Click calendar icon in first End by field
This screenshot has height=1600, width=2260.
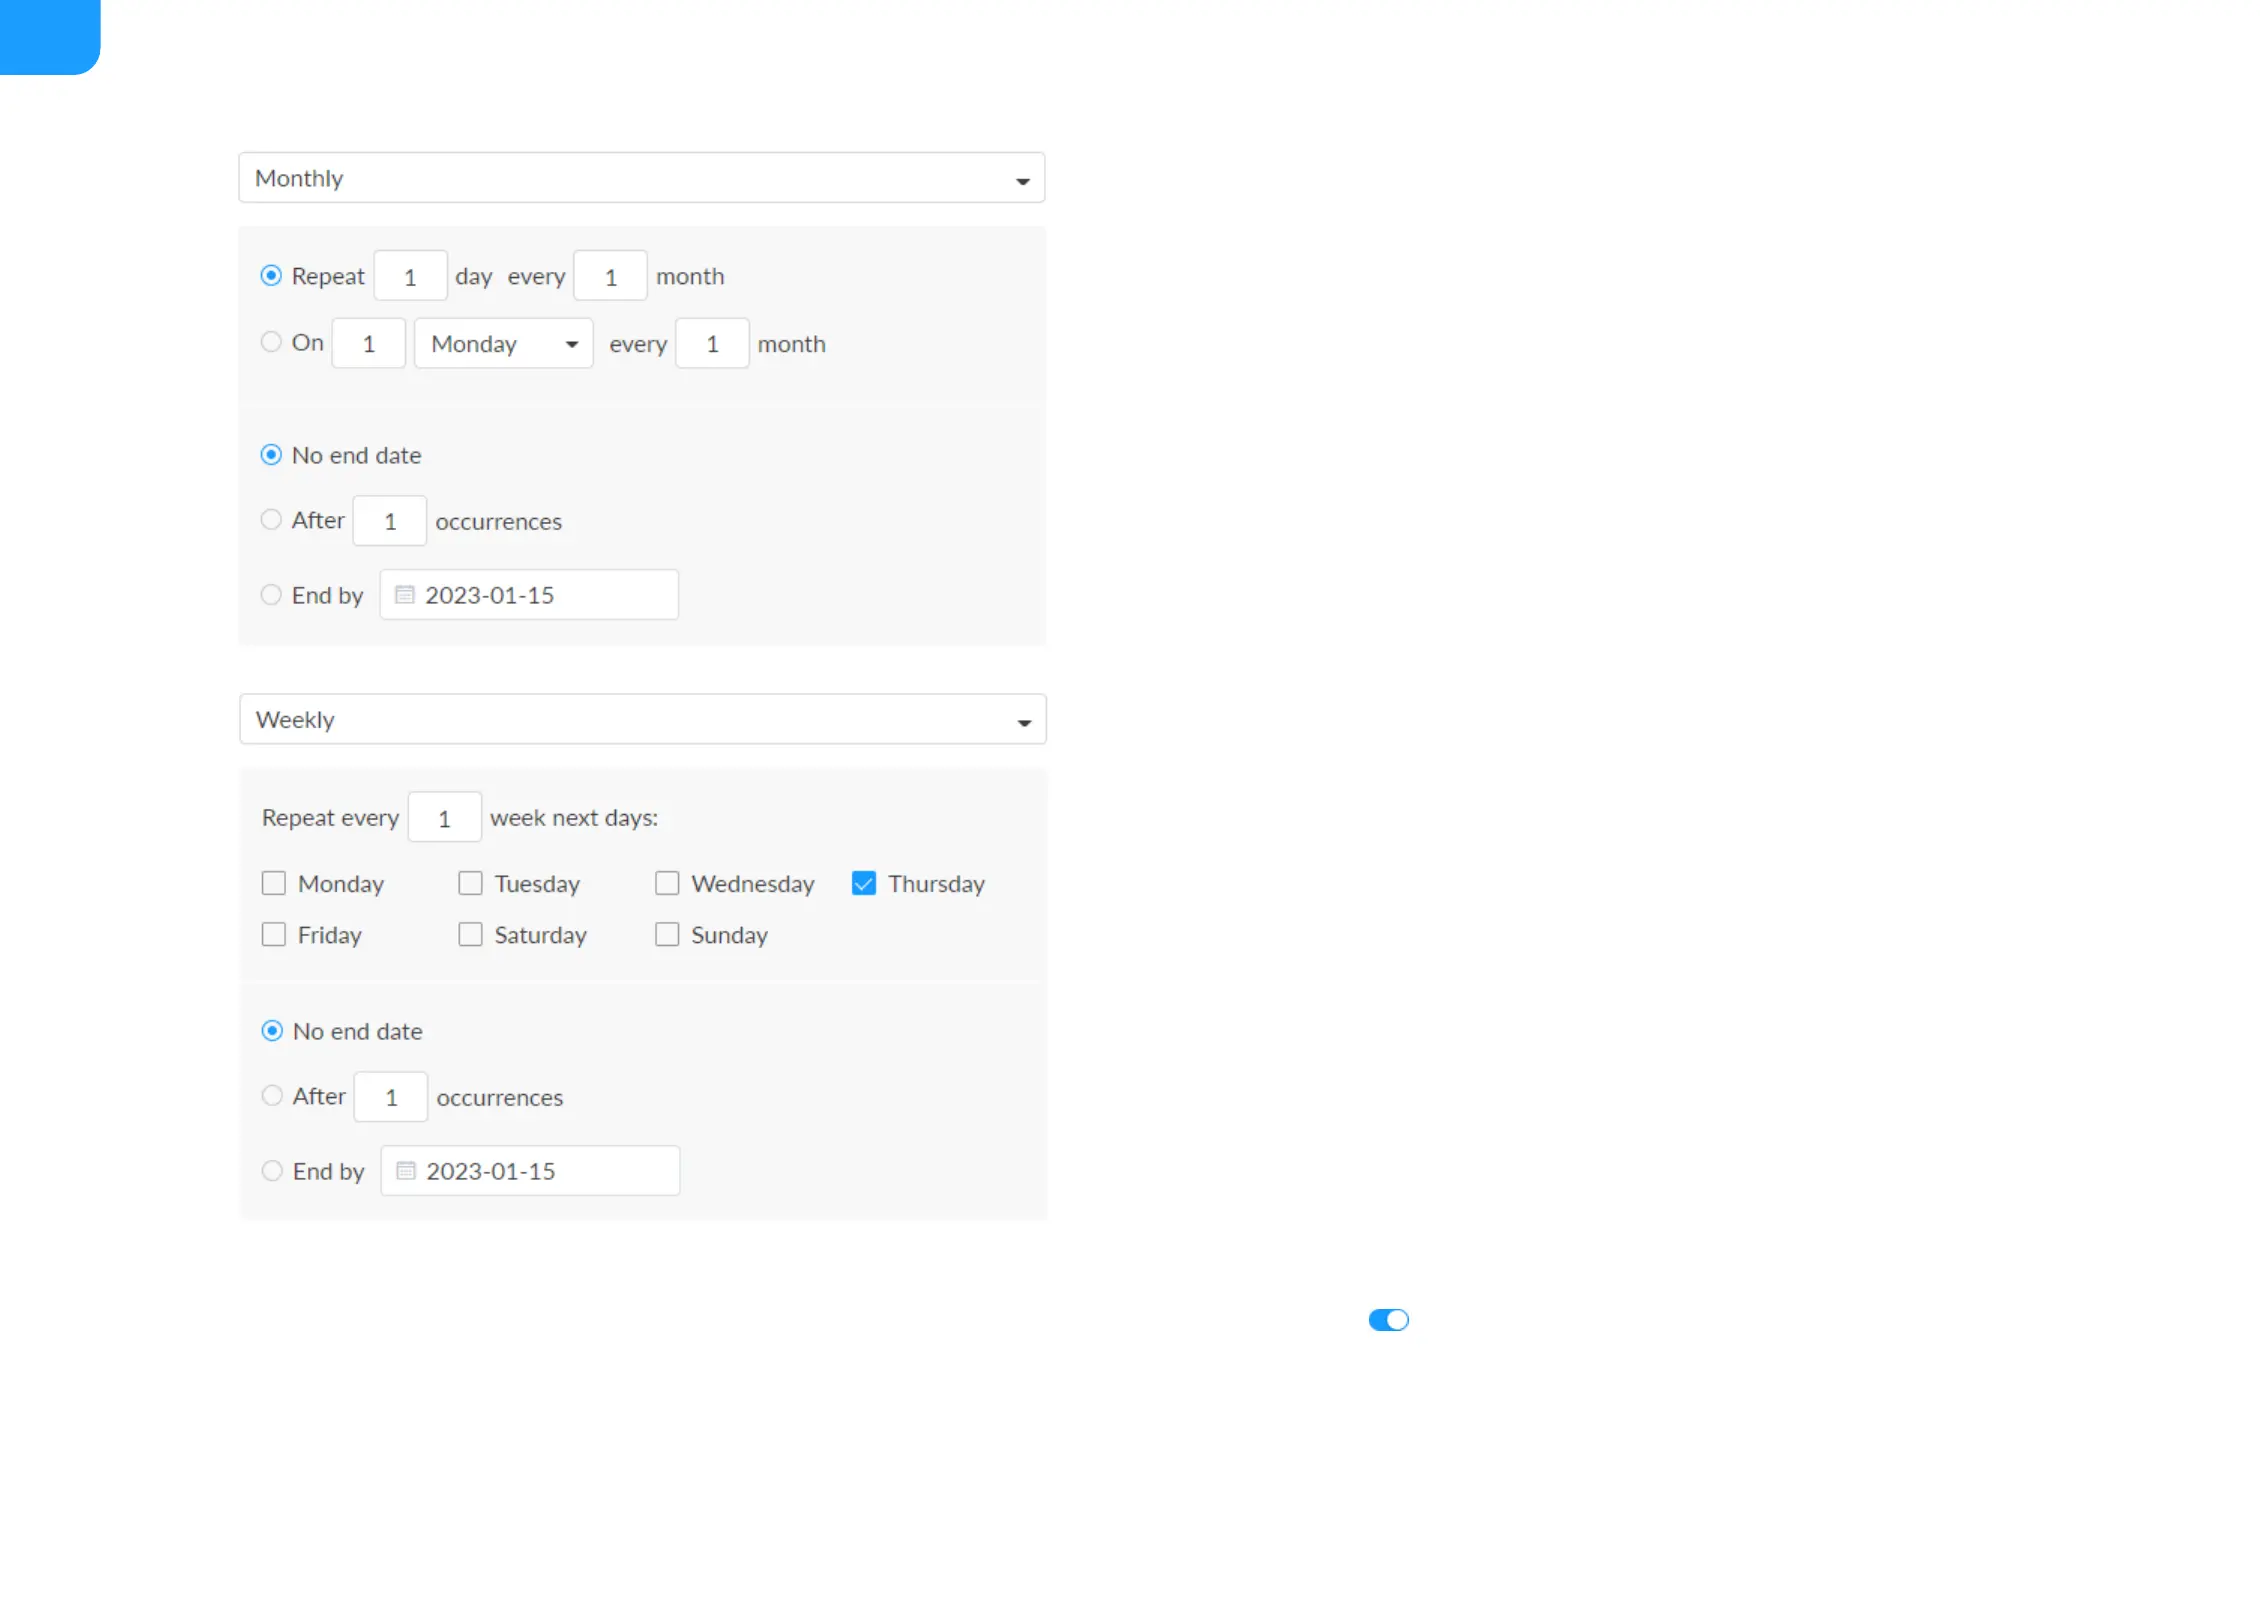404,595
